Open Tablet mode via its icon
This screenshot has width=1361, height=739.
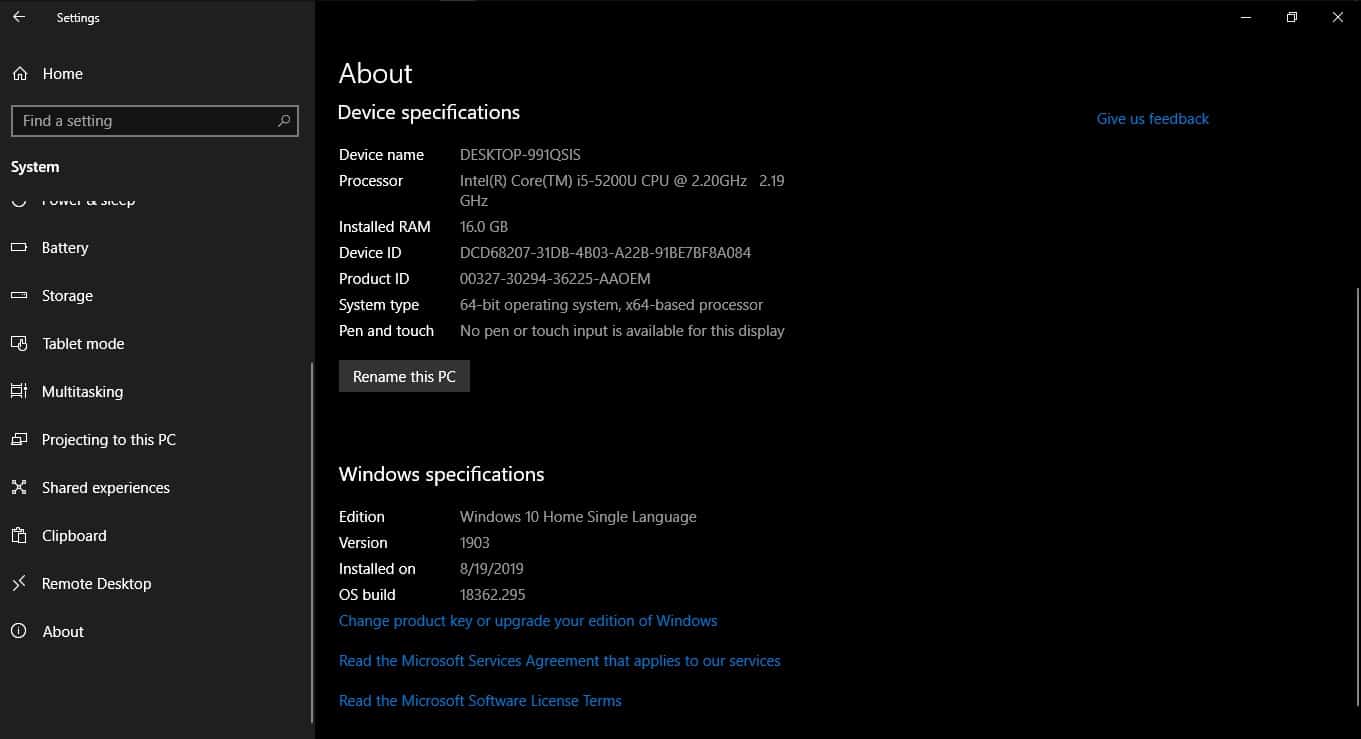pos(19,344)
